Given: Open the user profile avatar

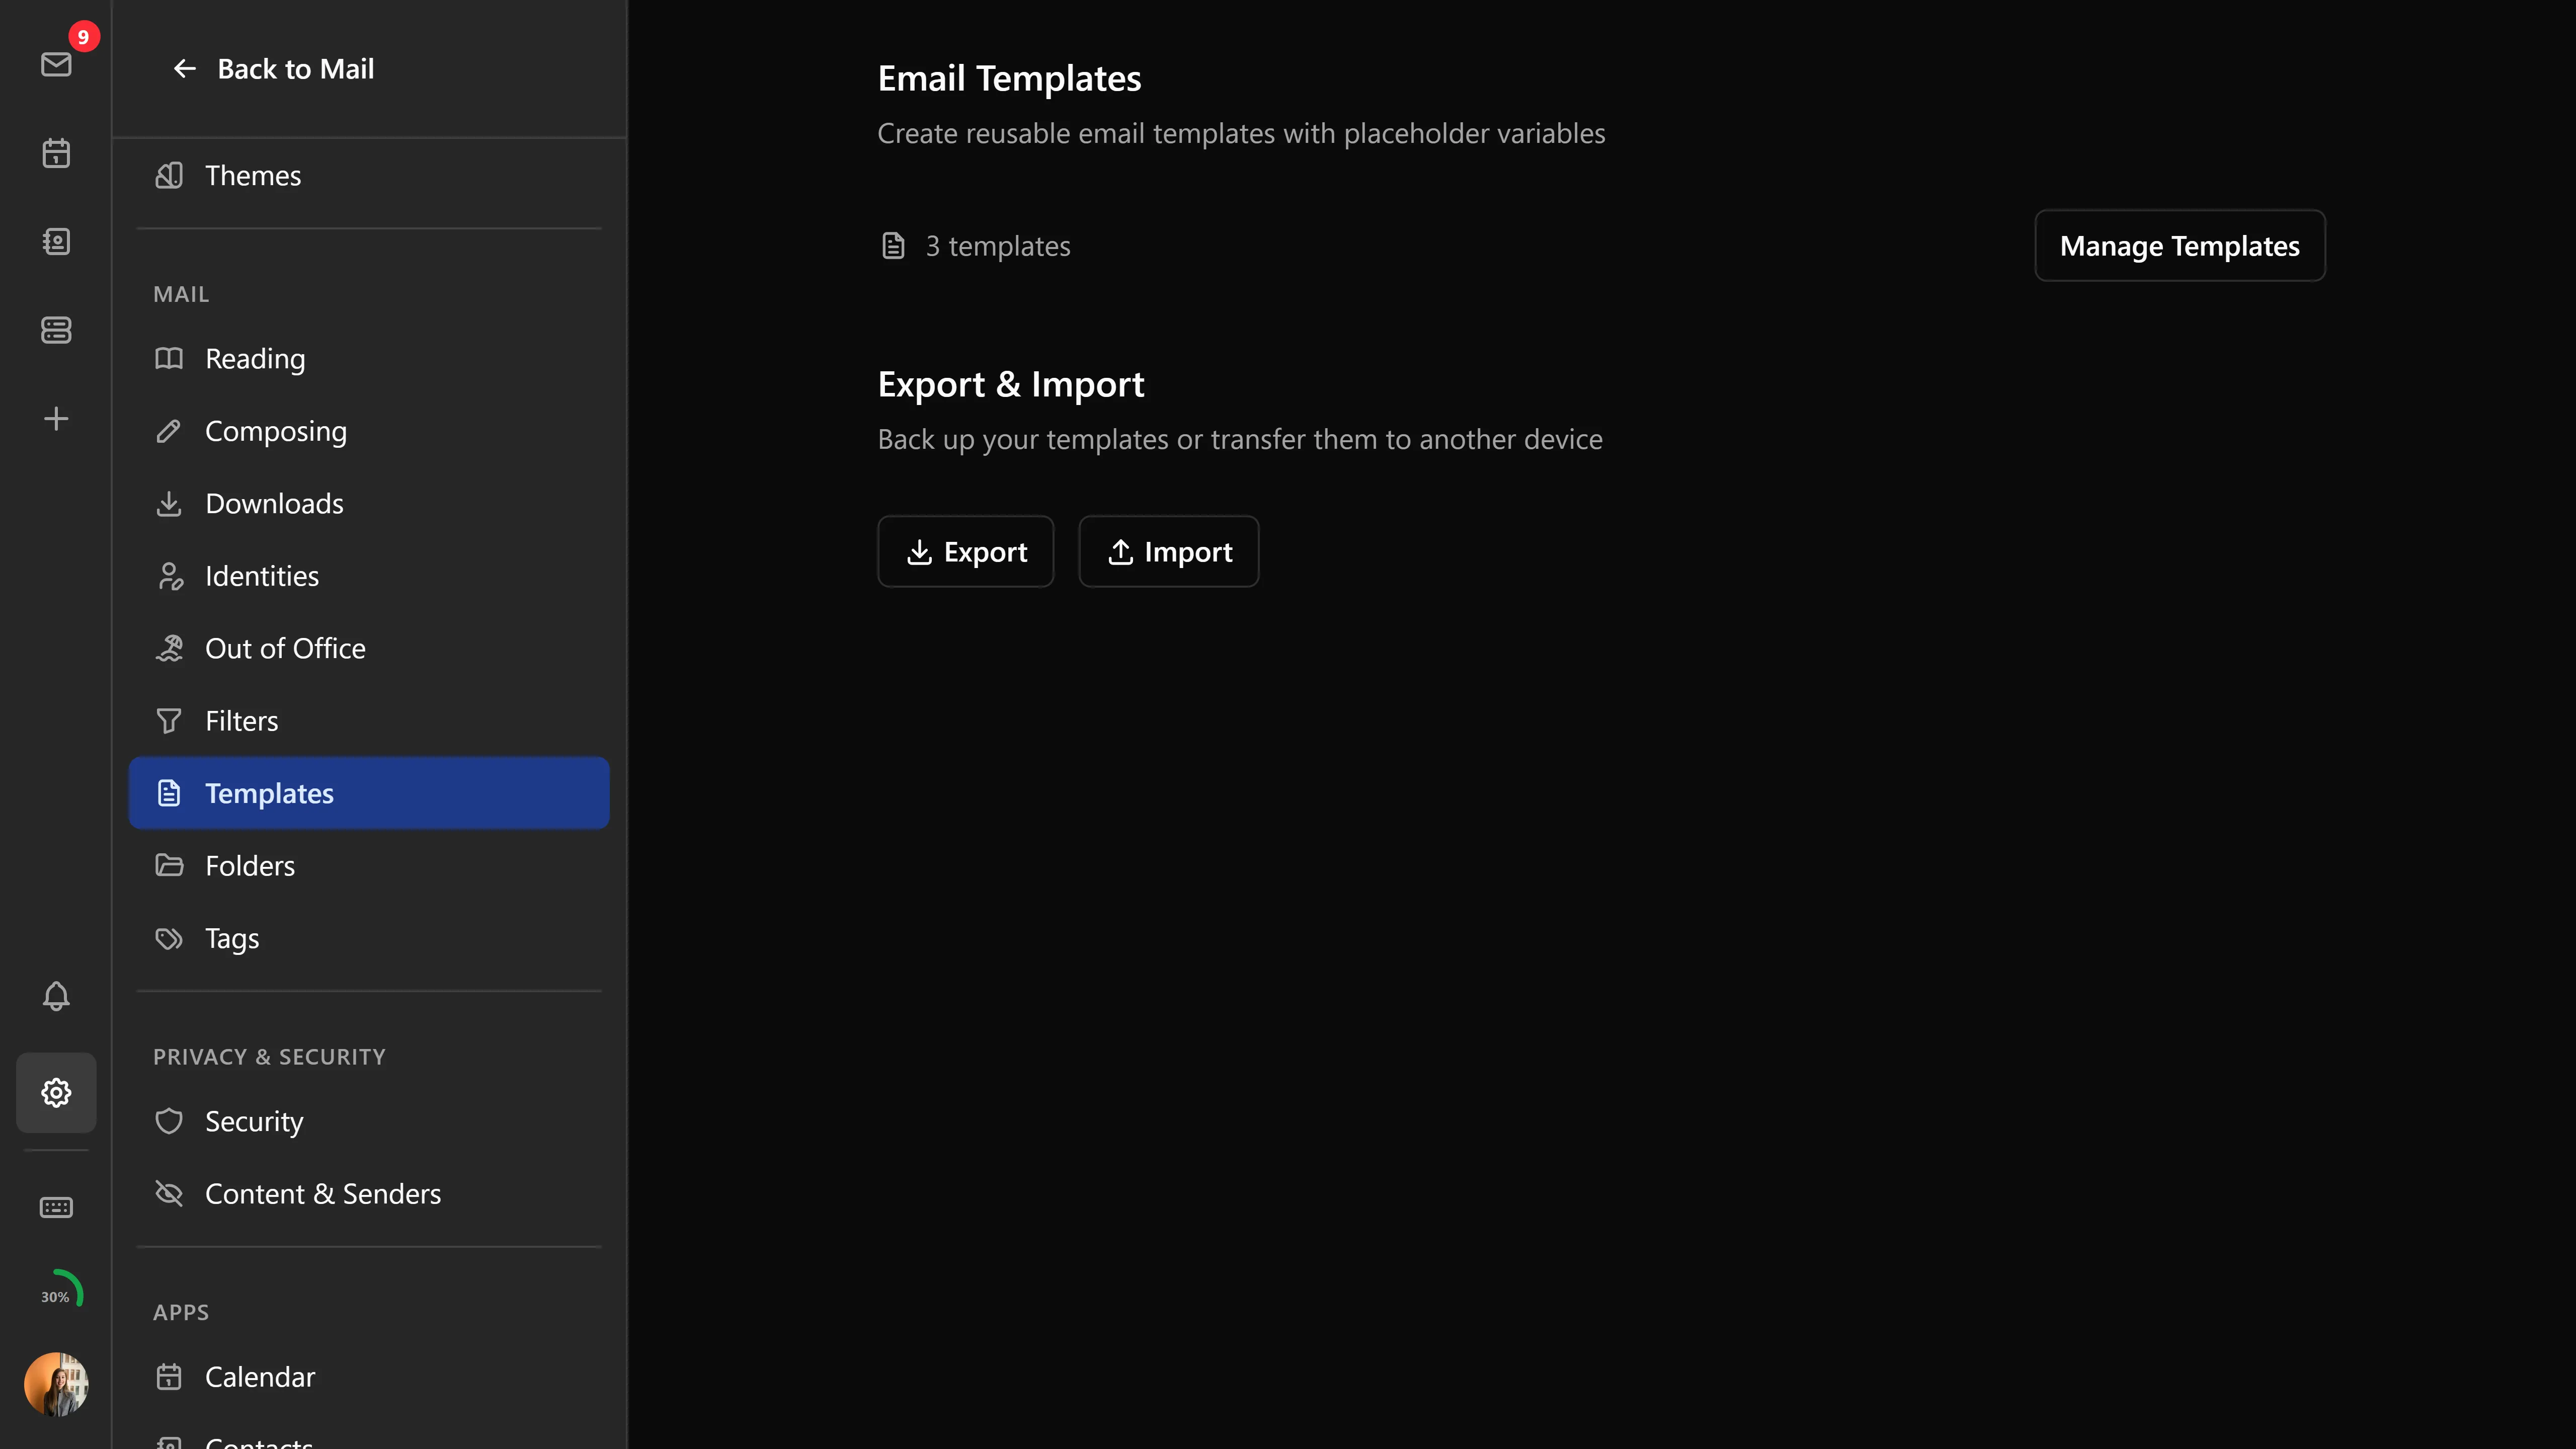Looking at the screenshot, I should [56, 1384].
